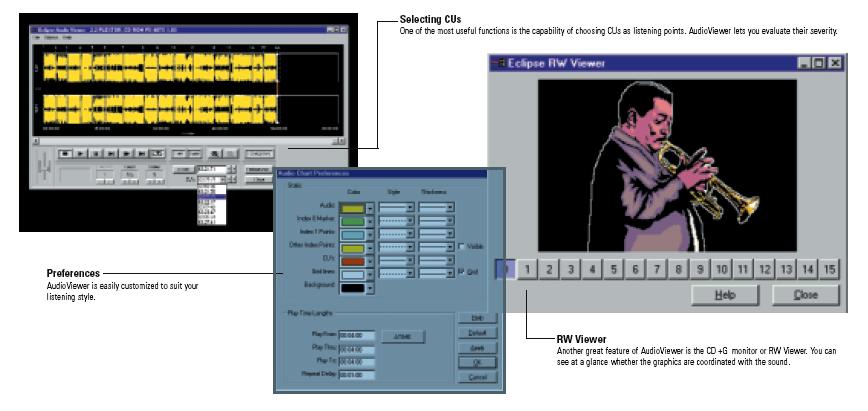The height and width of the screenshot is (411, 868).
Task: Click the Repeat Delay time field
Action: click(x=358, y=374)
